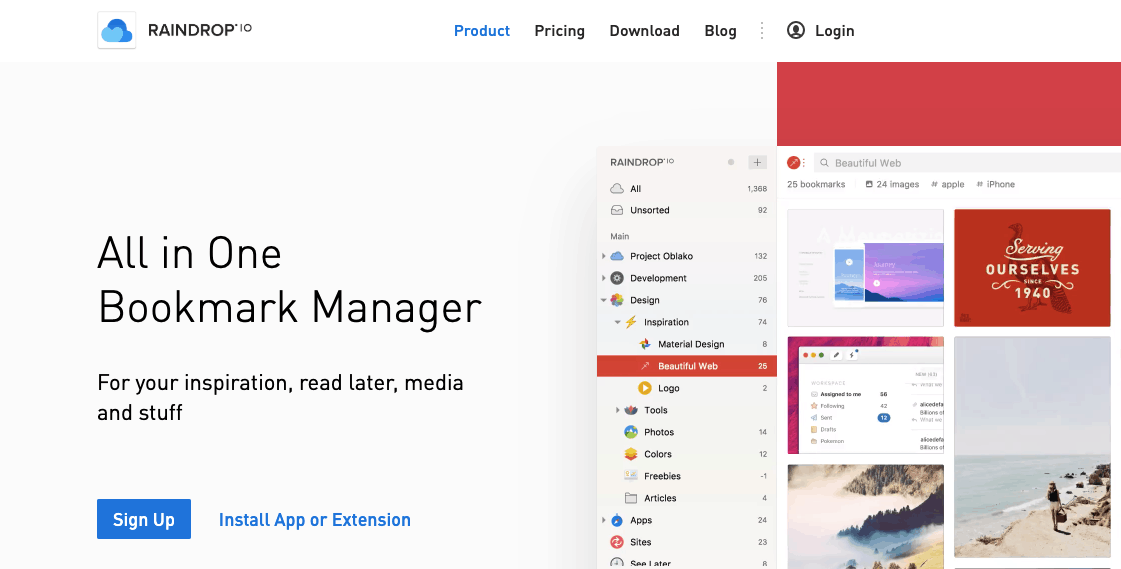Open the Journey purple design thumbnail
The width and height of the screenshot is (1121, 569).
click(866, 268)
